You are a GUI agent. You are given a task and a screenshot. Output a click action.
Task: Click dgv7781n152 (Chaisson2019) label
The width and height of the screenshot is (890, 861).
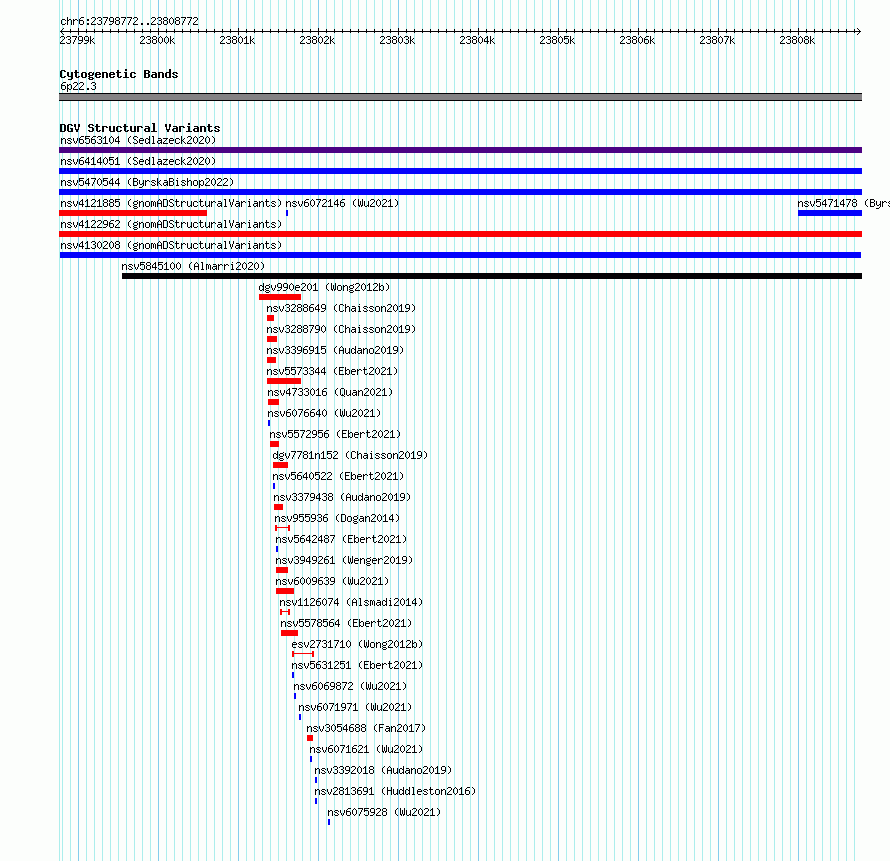coord(350,455)
